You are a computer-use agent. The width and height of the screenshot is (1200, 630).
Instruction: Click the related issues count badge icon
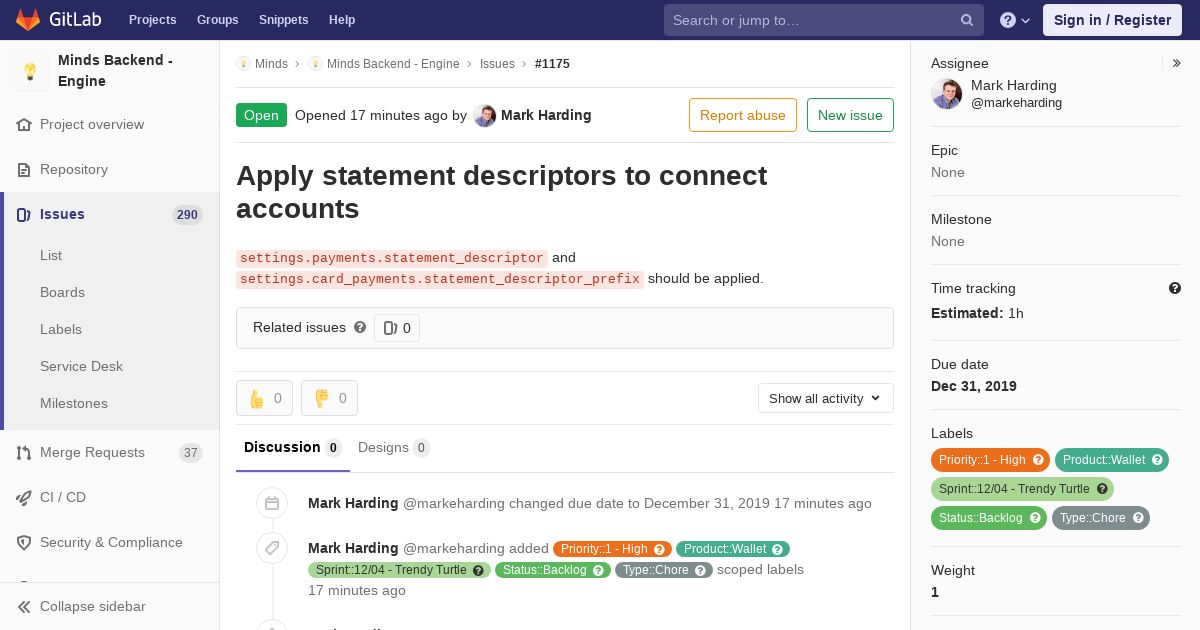tap(390, 328)
